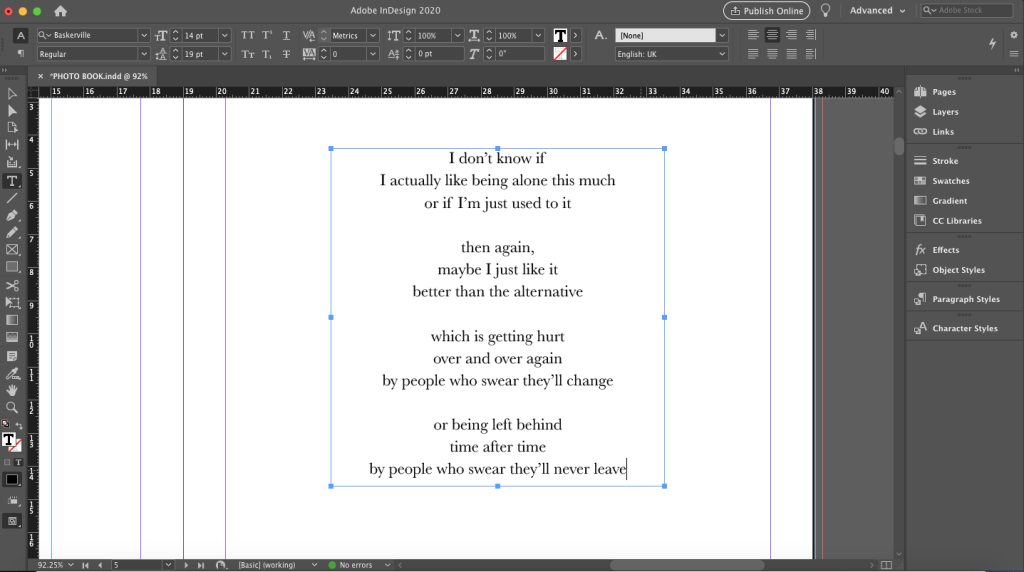Toggle Underline text formatting
The height and width of the screenshot is (572, 1024).
(x=286, y=35)
